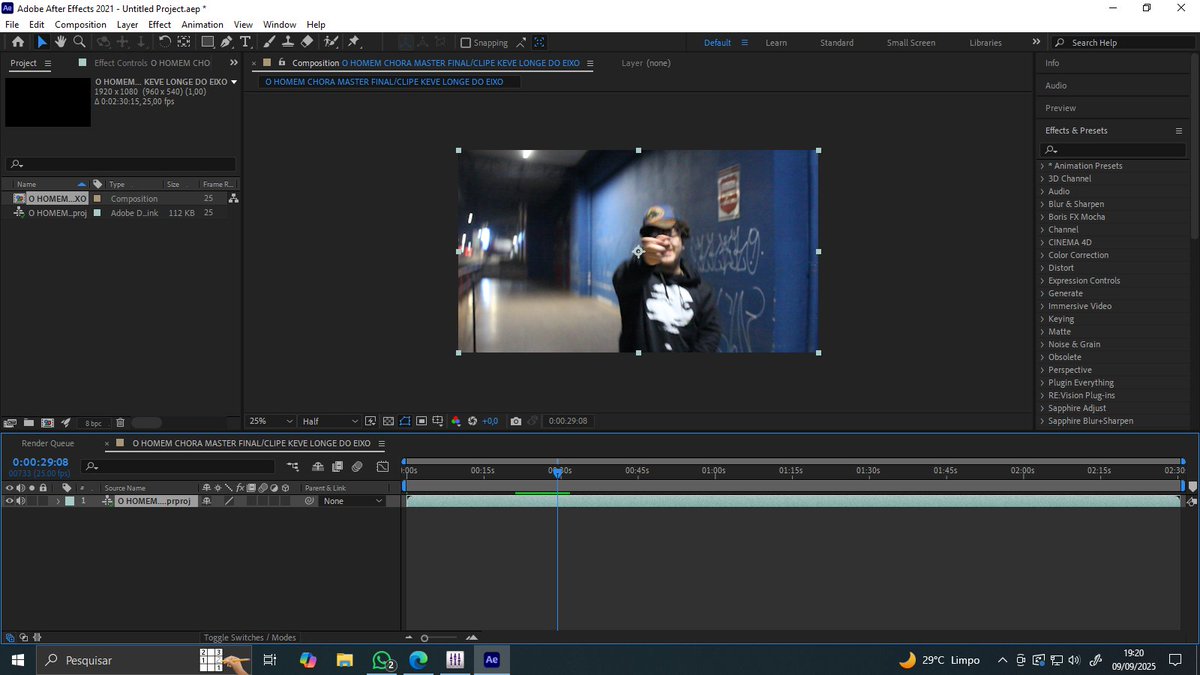Delete selected project item with trash icon
The image size is (1200, 675).
tap(120, 423)
